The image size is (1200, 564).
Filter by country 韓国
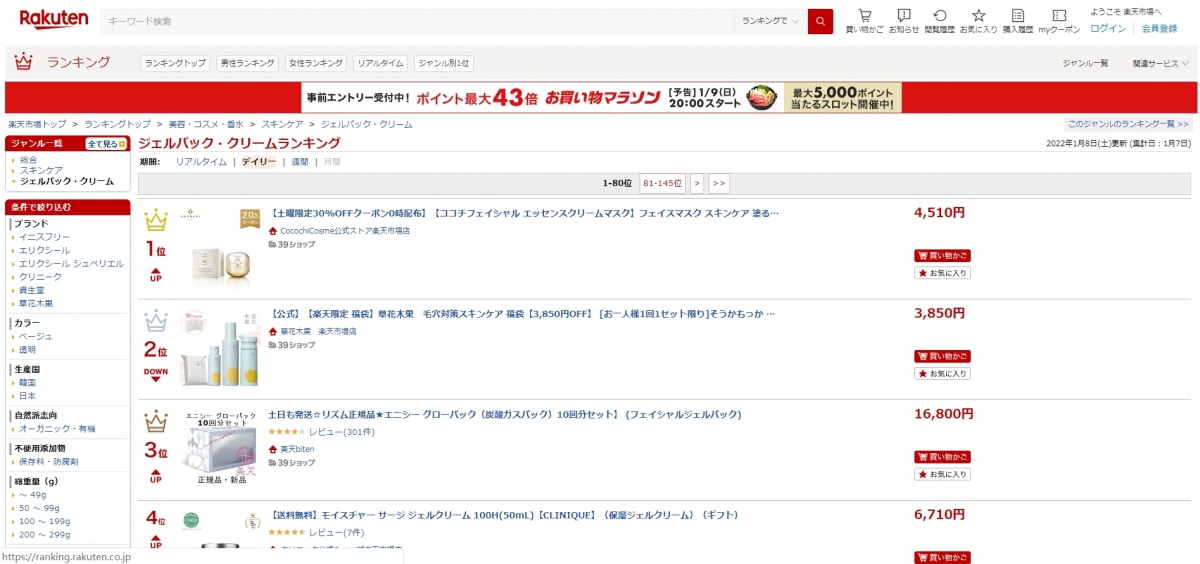click(x=27, y=382)
